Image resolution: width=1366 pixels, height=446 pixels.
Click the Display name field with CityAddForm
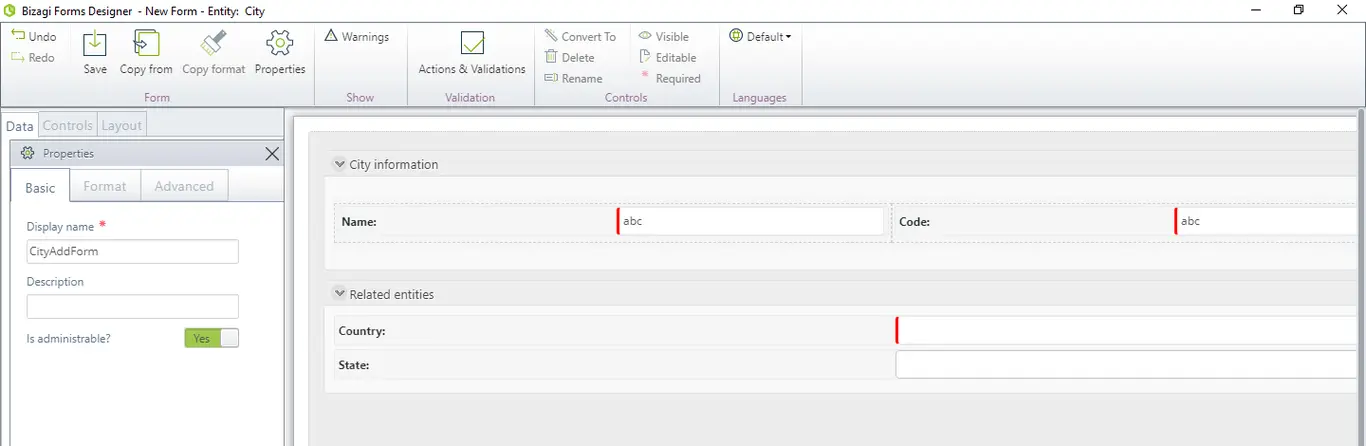click(132, 251)
